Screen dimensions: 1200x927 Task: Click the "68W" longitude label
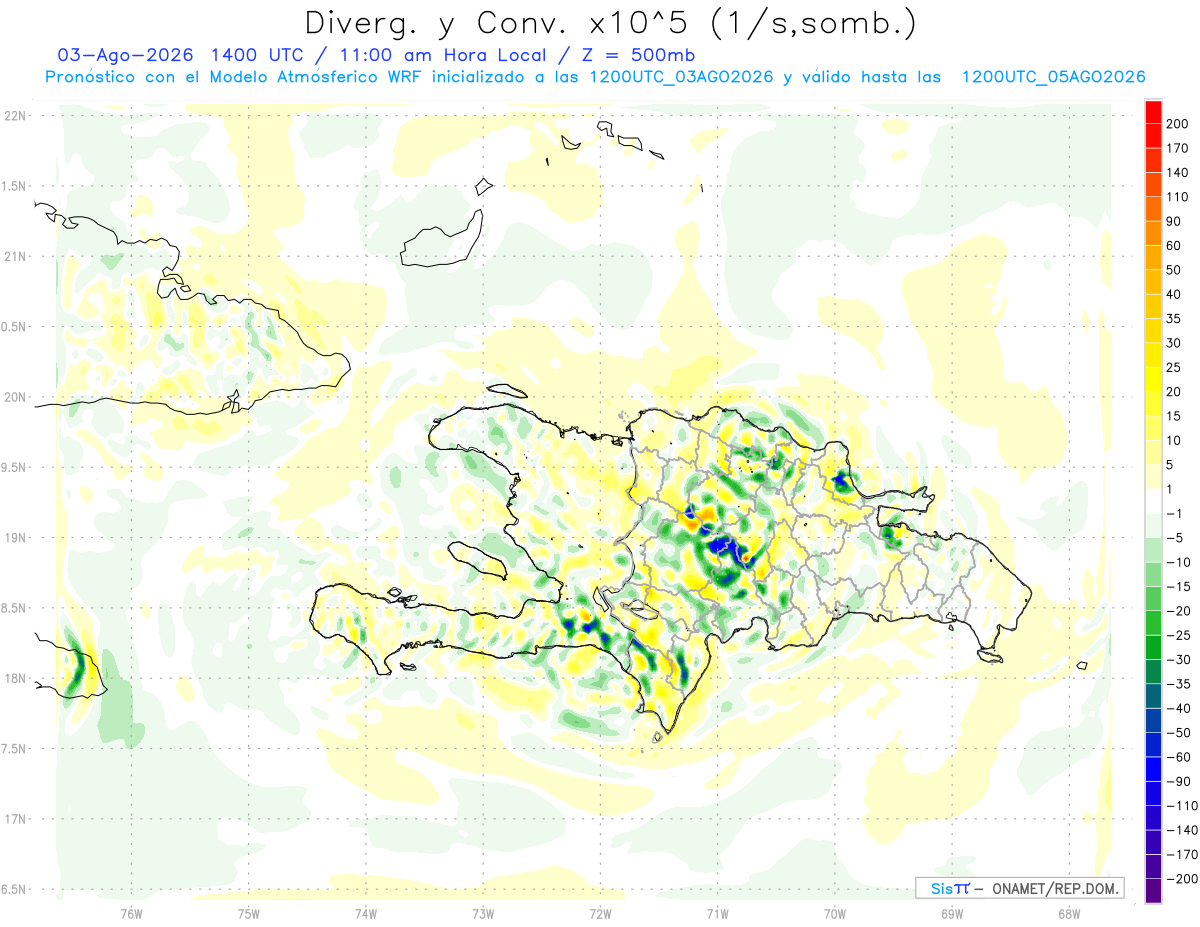point(1068,912)
